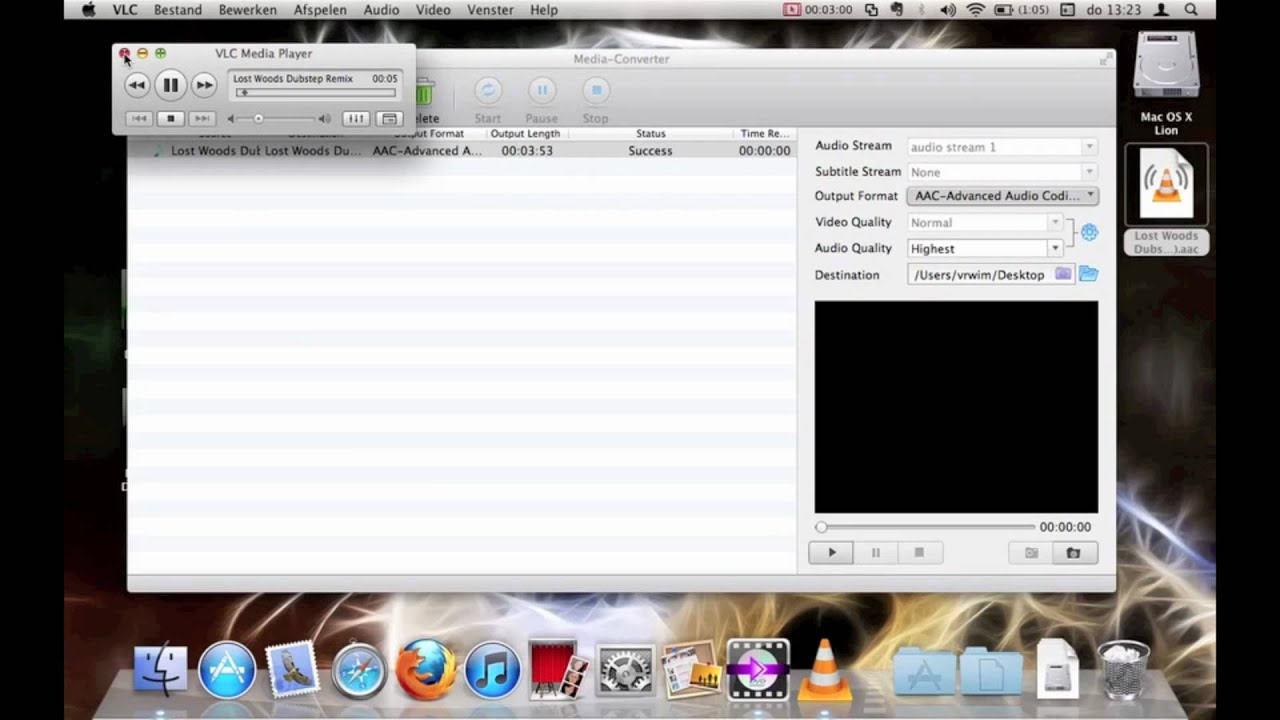
Task: Open the Venster menu
Action: pyautogui.click(x=490, y=10)
